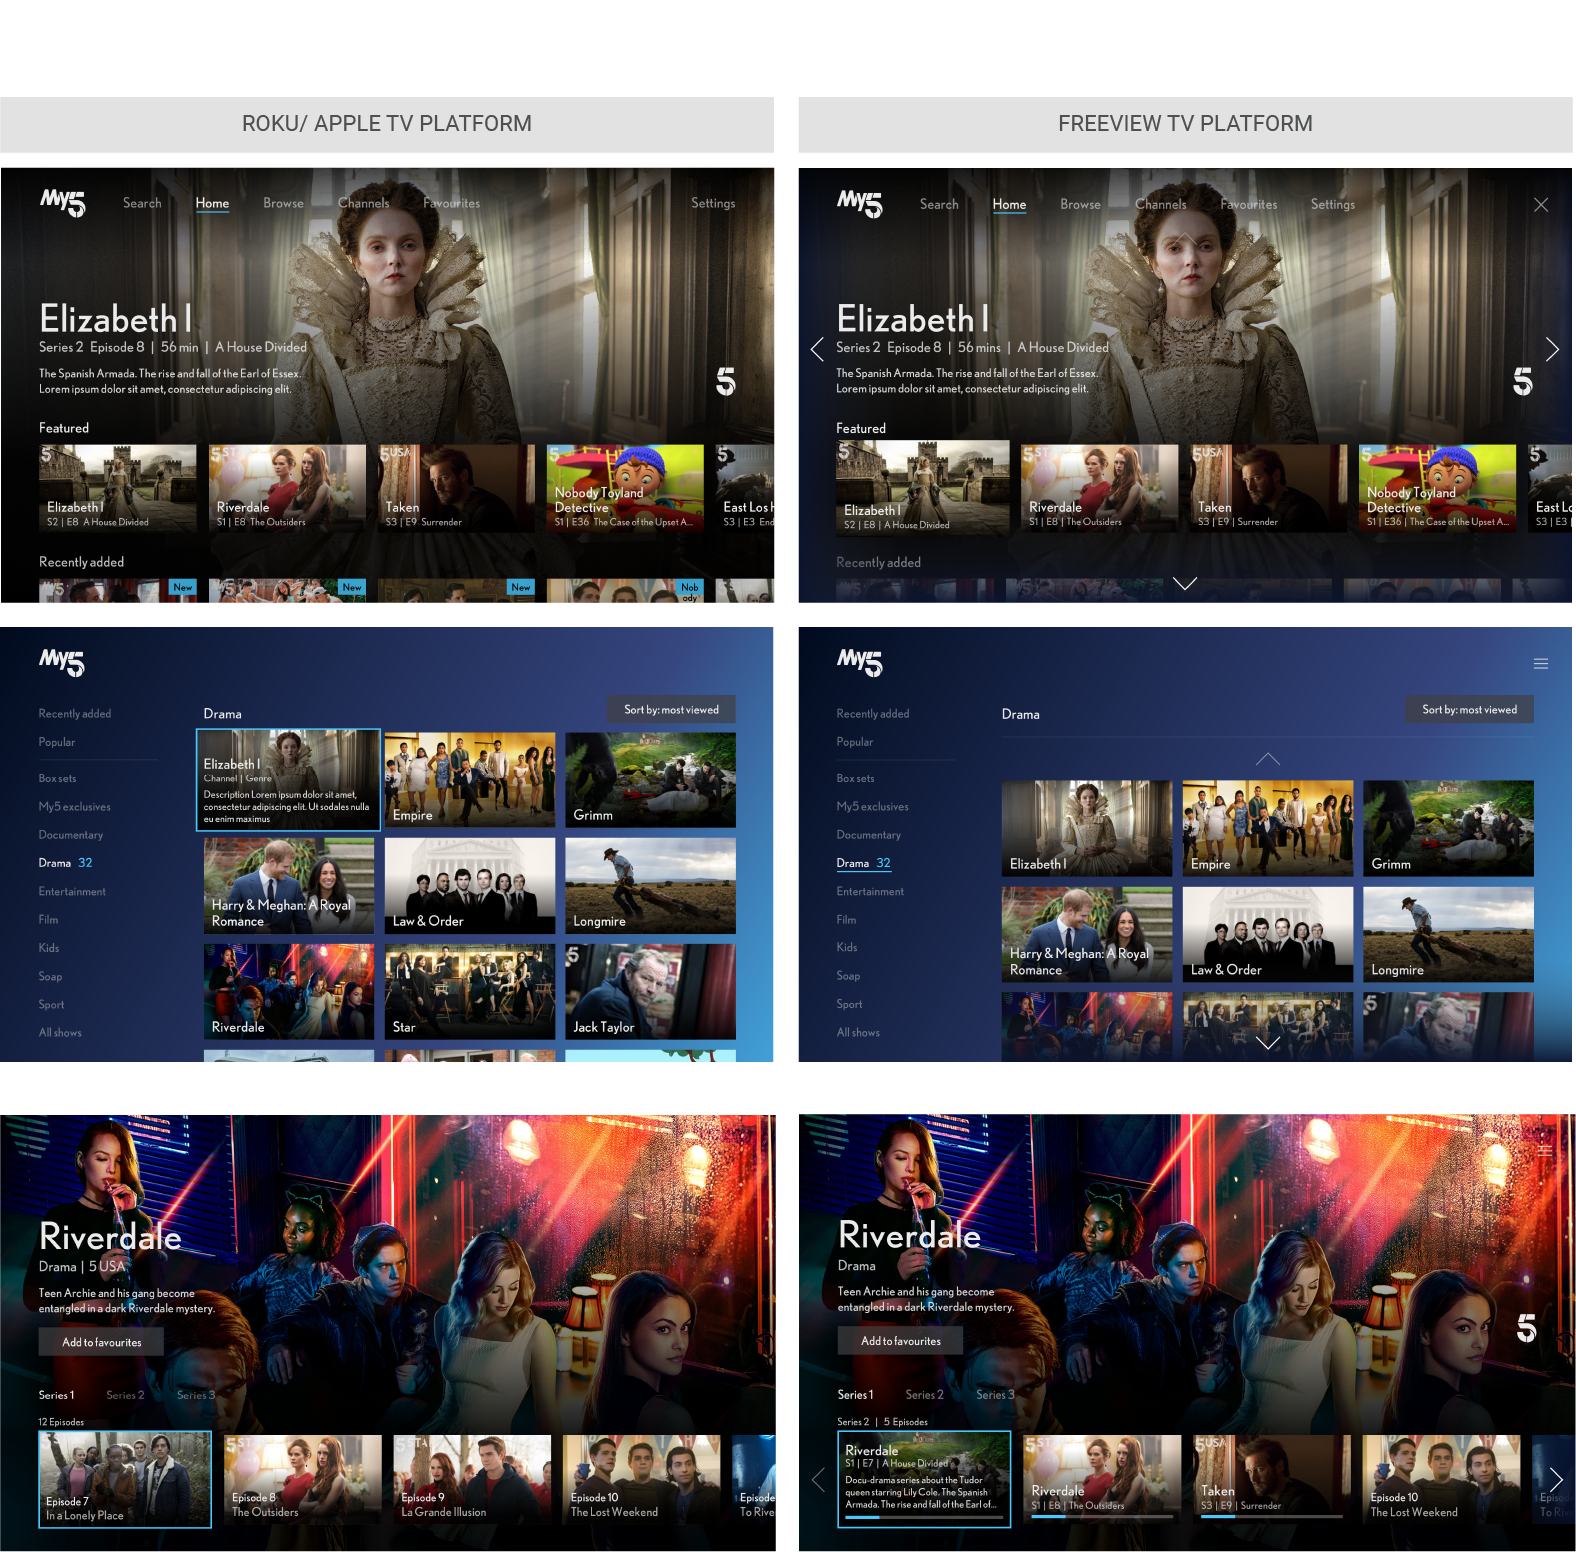The image size is (1576, 1552).
Task: Close the Freeview home screen with X icon
Action: pos(1541,204)
